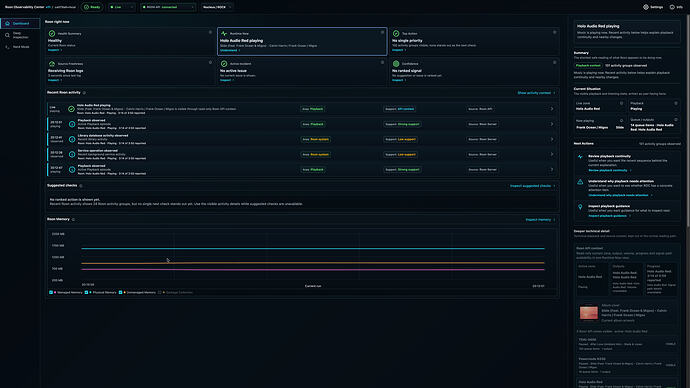690x388 pixels.
Task: Click the API context support tag
Action: click(x=400, y=109)
